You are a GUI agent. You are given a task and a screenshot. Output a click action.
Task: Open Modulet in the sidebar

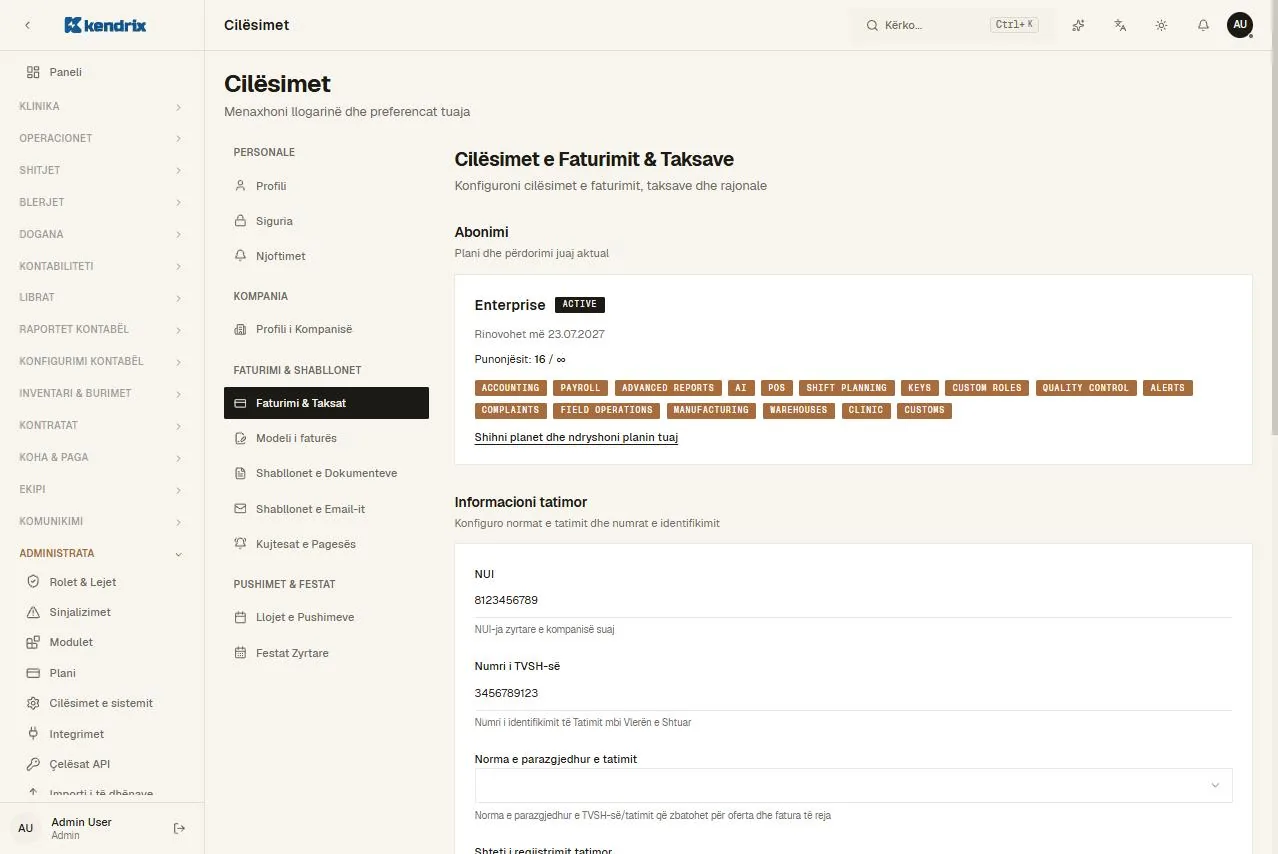102,642
